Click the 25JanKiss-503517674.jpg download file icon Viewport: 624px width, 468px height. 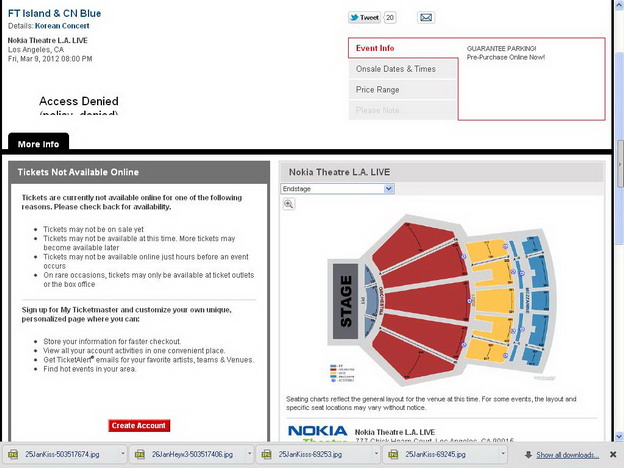click(x=13, y=454)
